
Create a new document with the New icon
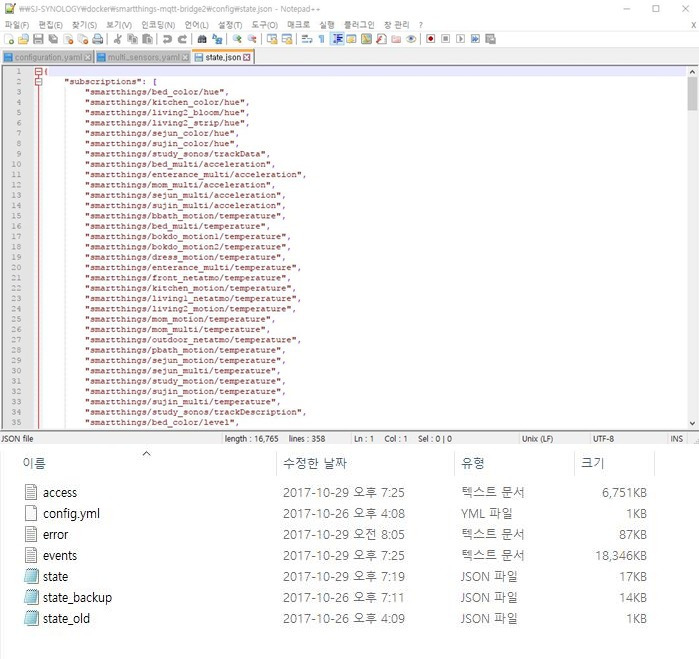(x=9, y=39)
